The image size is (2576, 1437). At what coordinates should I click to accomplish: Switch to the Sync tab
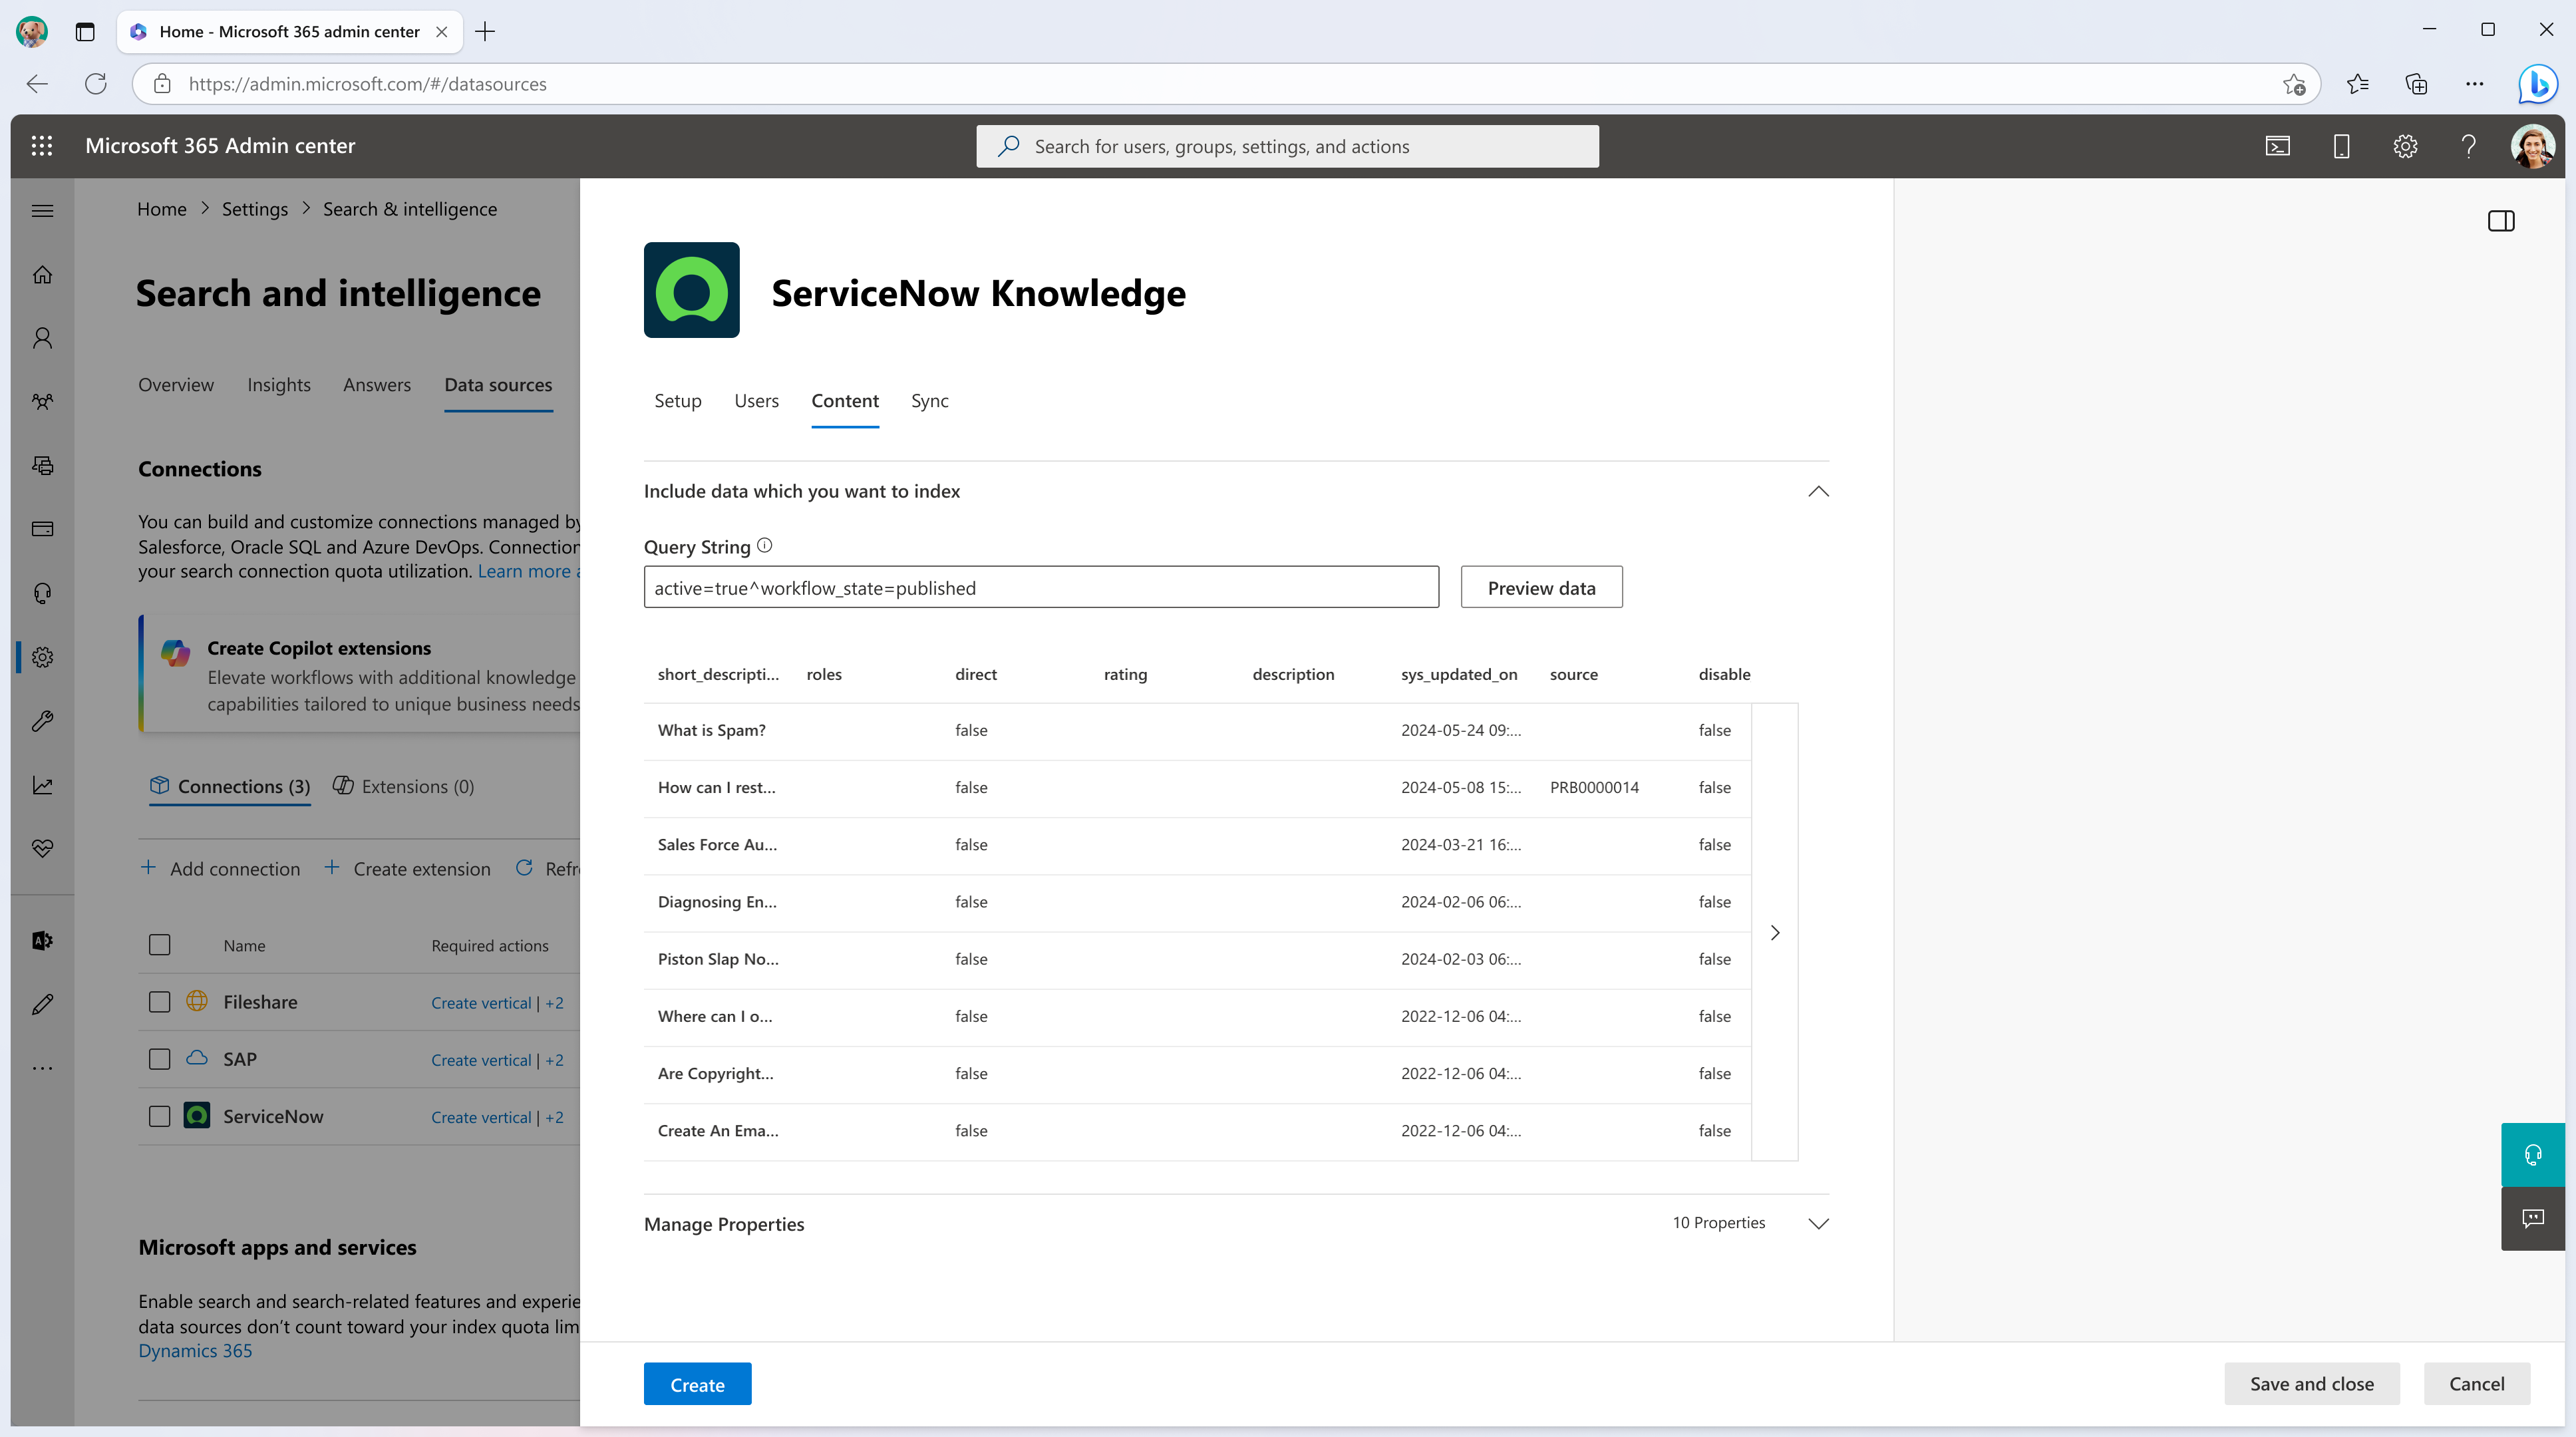929,400
